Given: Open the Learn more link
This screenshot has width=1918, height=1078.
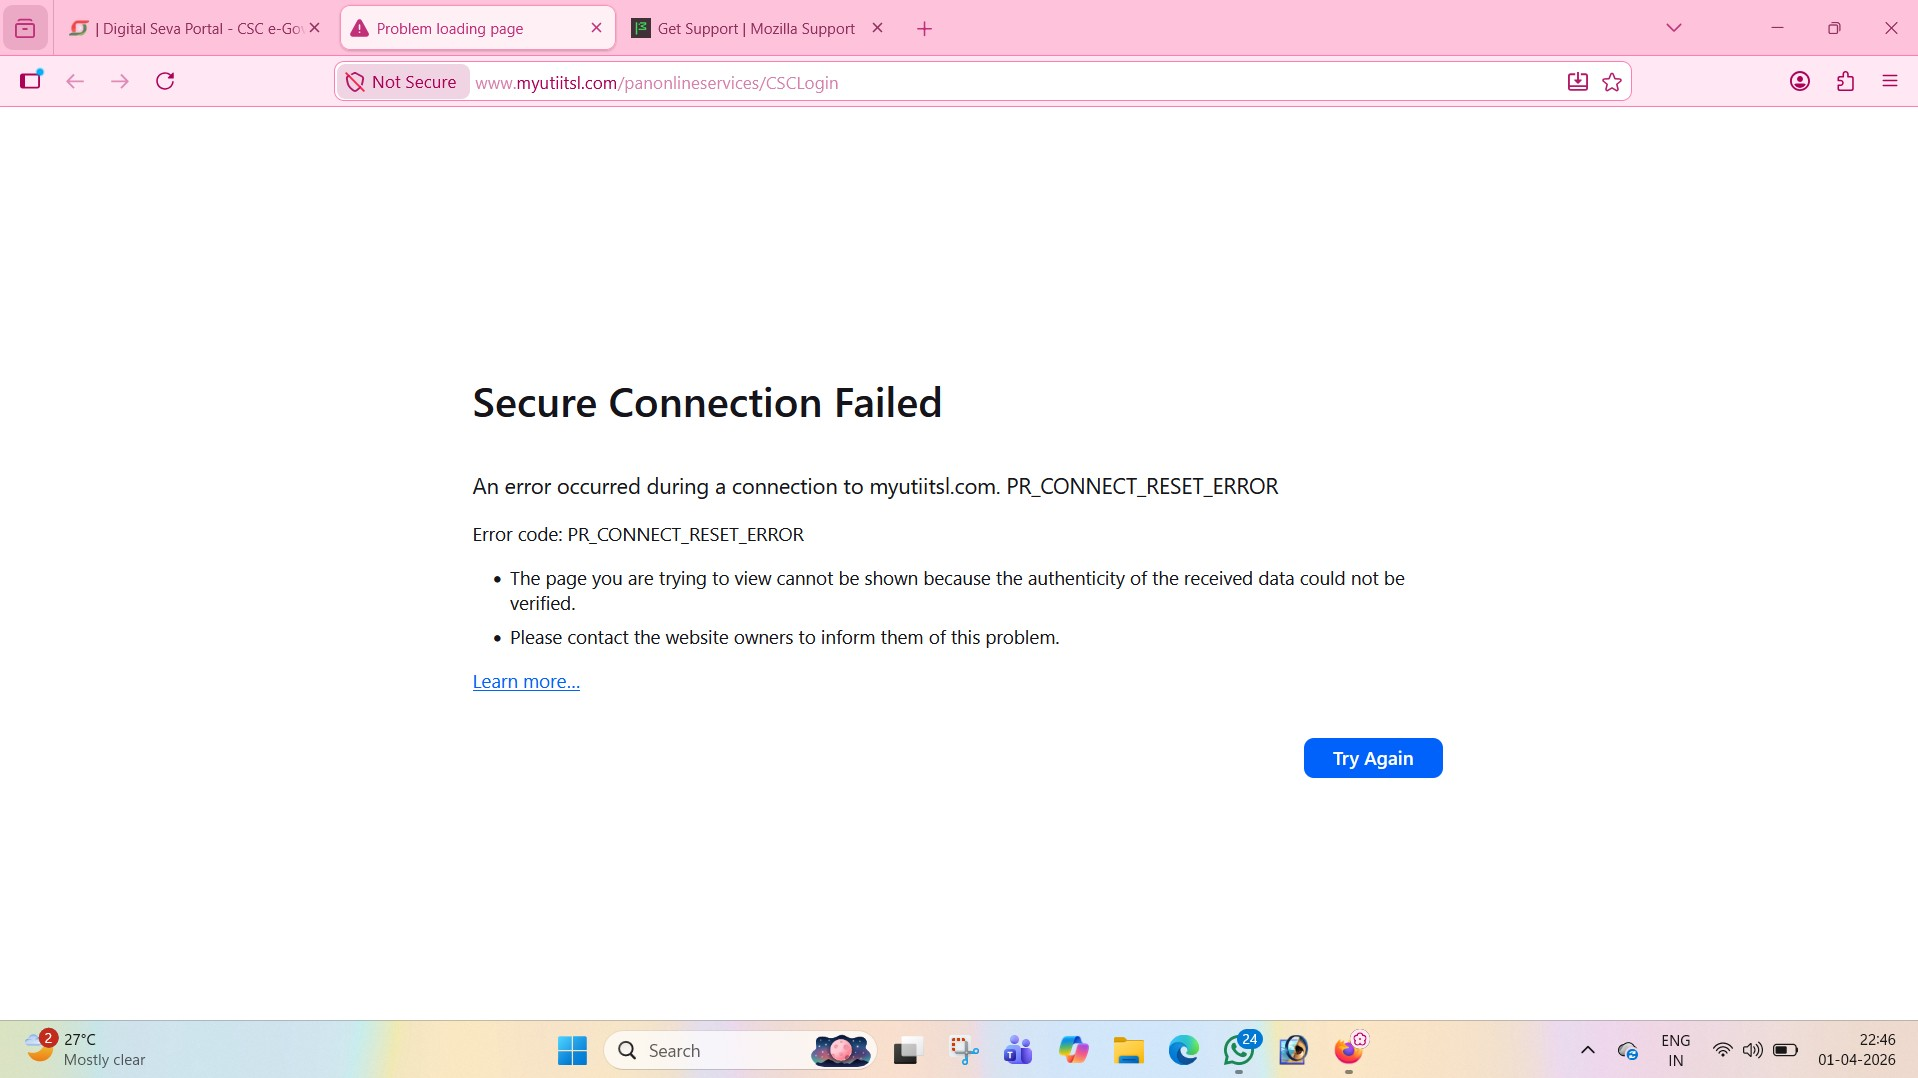Looking at the screenshot, I should coord(526,682).
